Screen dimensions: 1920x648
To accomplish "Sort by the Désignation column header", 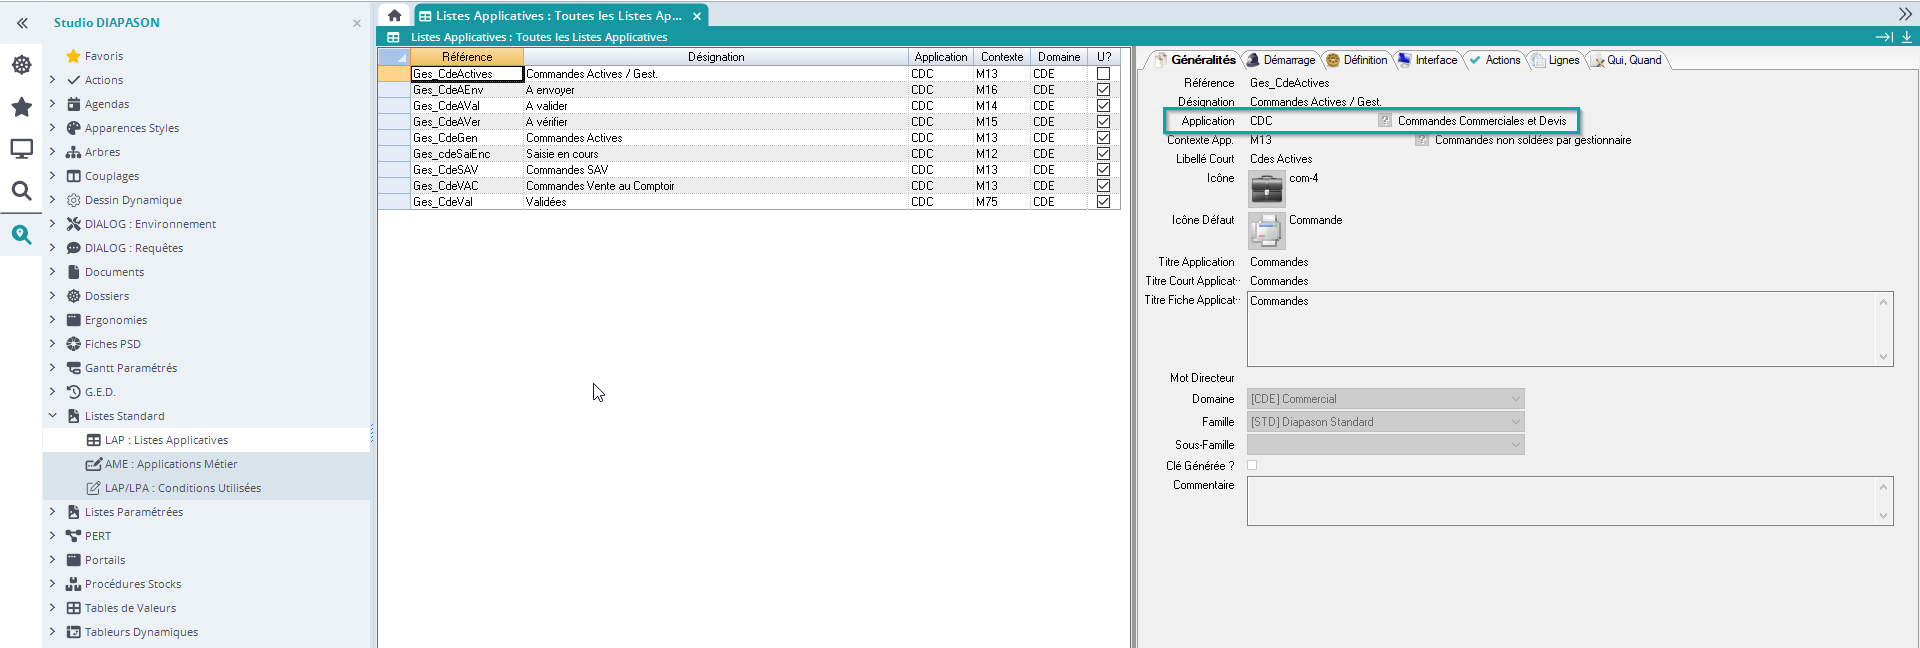I will click(715, 57).
